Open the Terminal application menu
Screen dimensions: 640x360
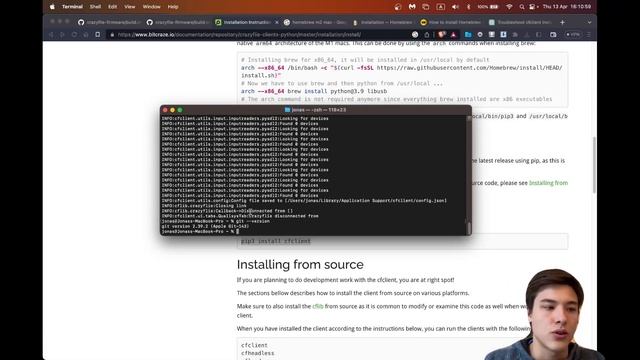pyautogui.click(x=72, y=7)
